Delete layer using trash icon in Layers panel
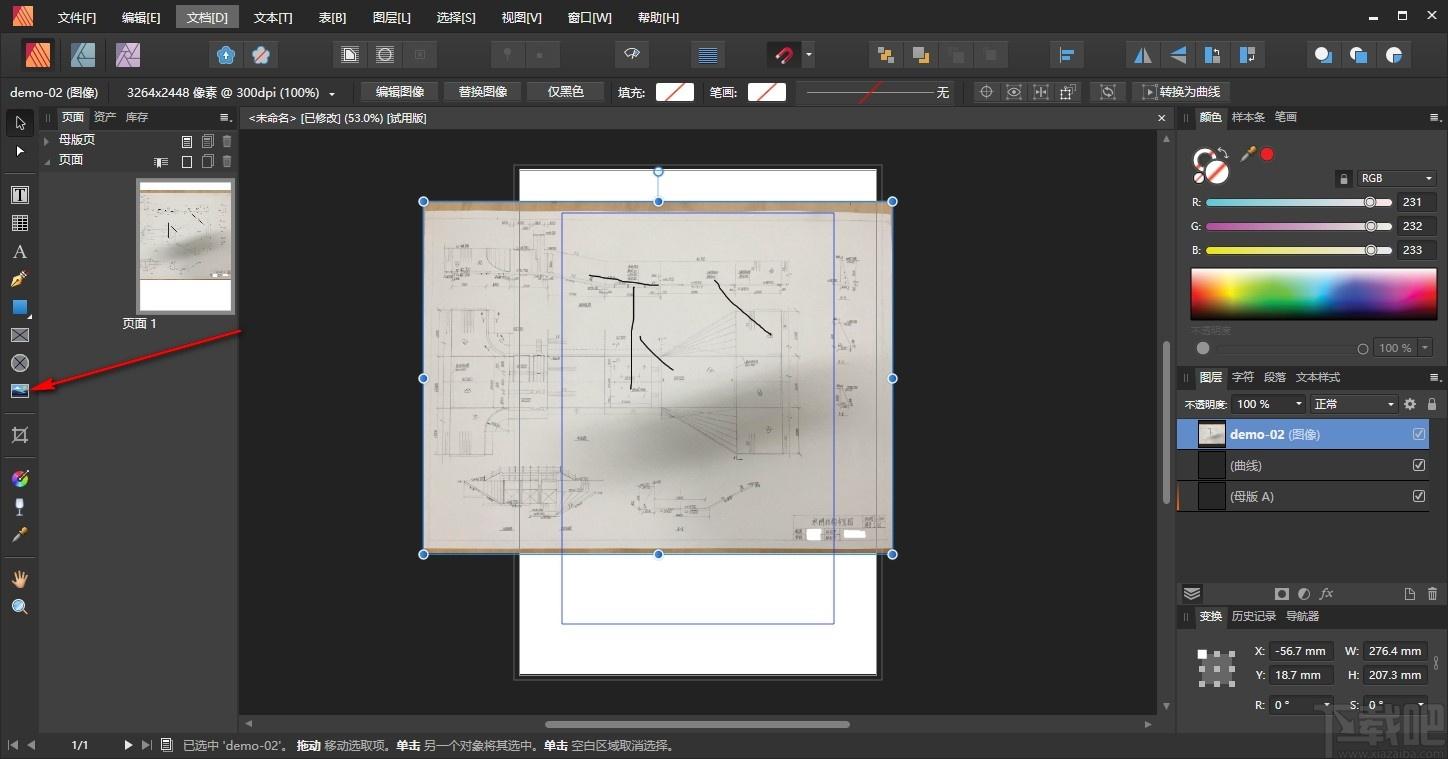 point(1432,594)
